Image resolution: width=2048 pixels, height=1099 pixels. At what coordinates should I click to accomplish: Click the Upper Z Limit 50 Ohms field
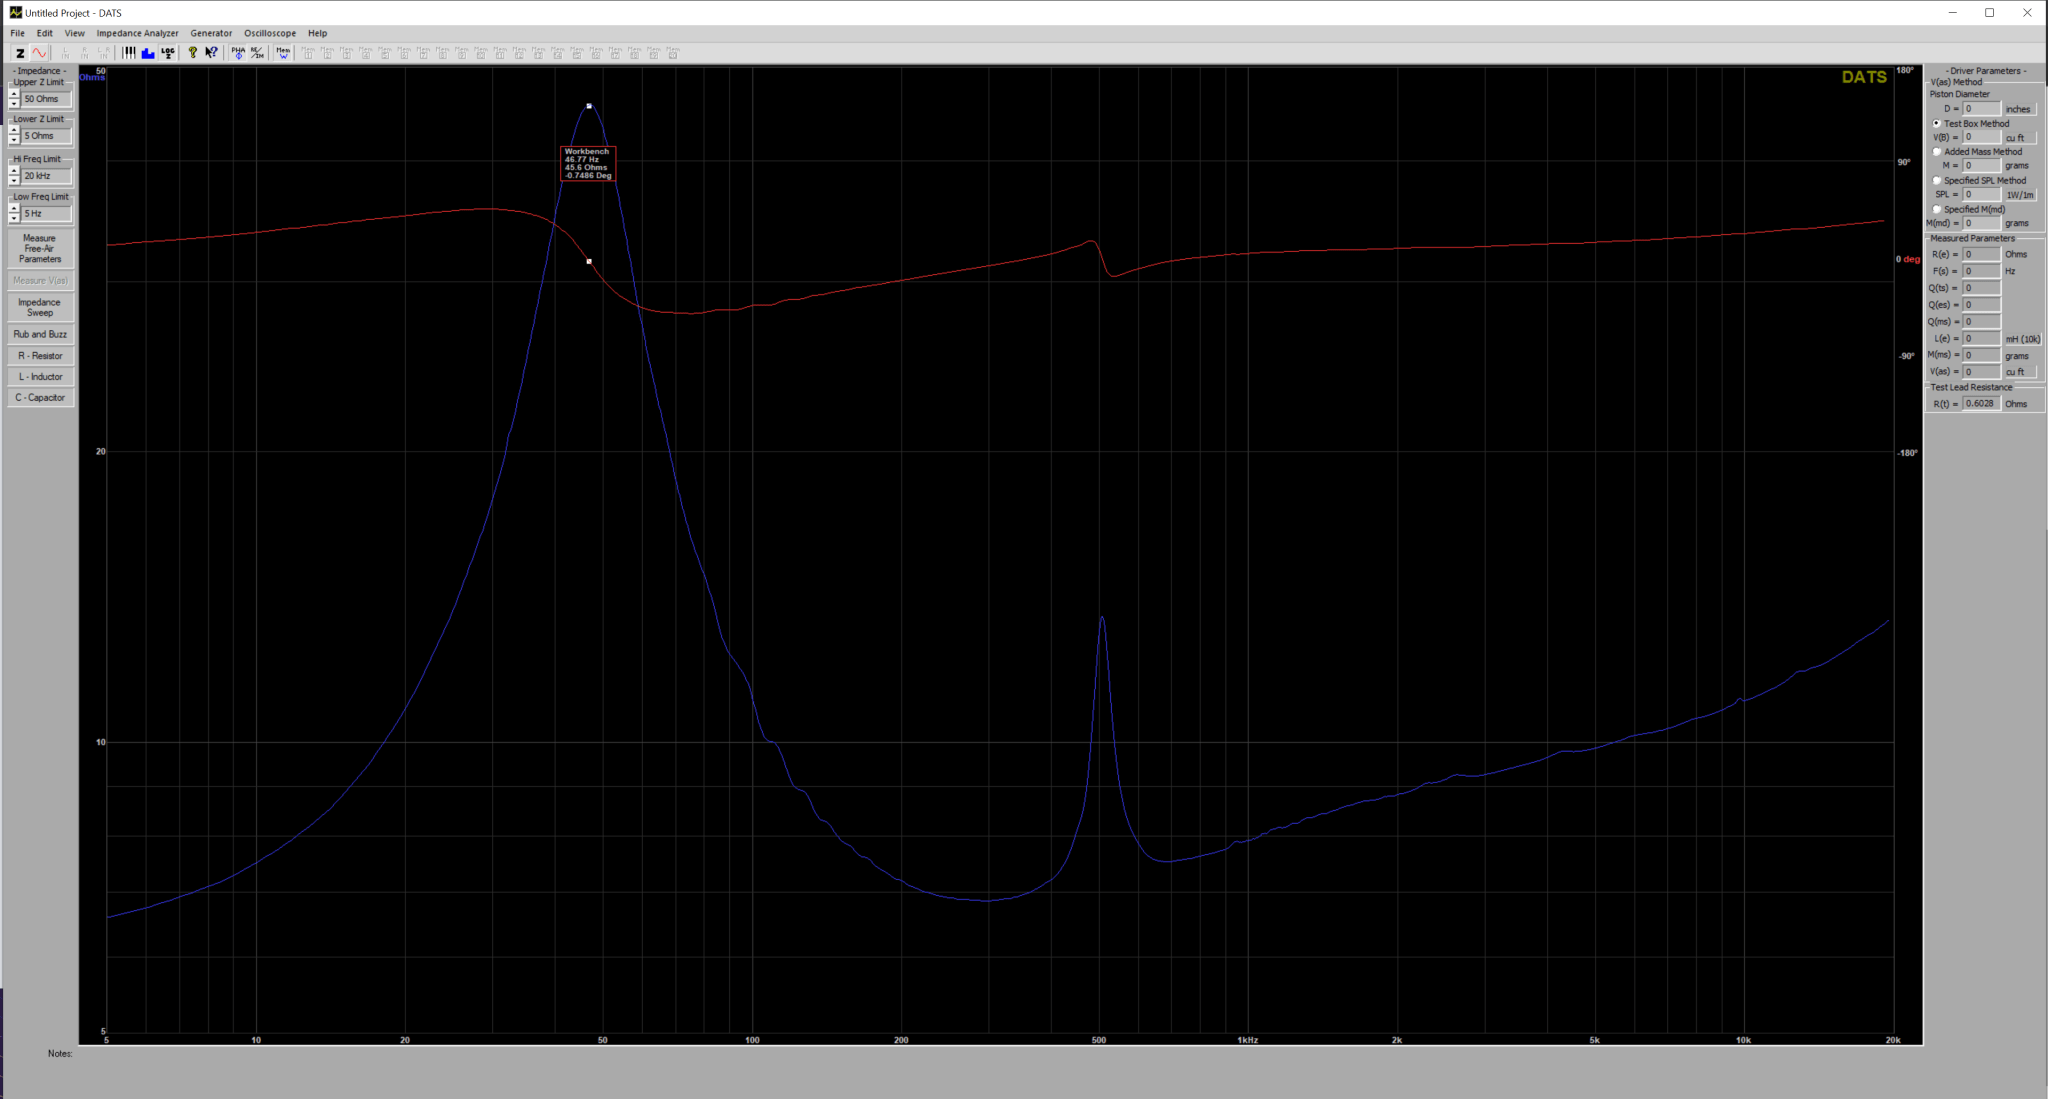tap(46, 99)
